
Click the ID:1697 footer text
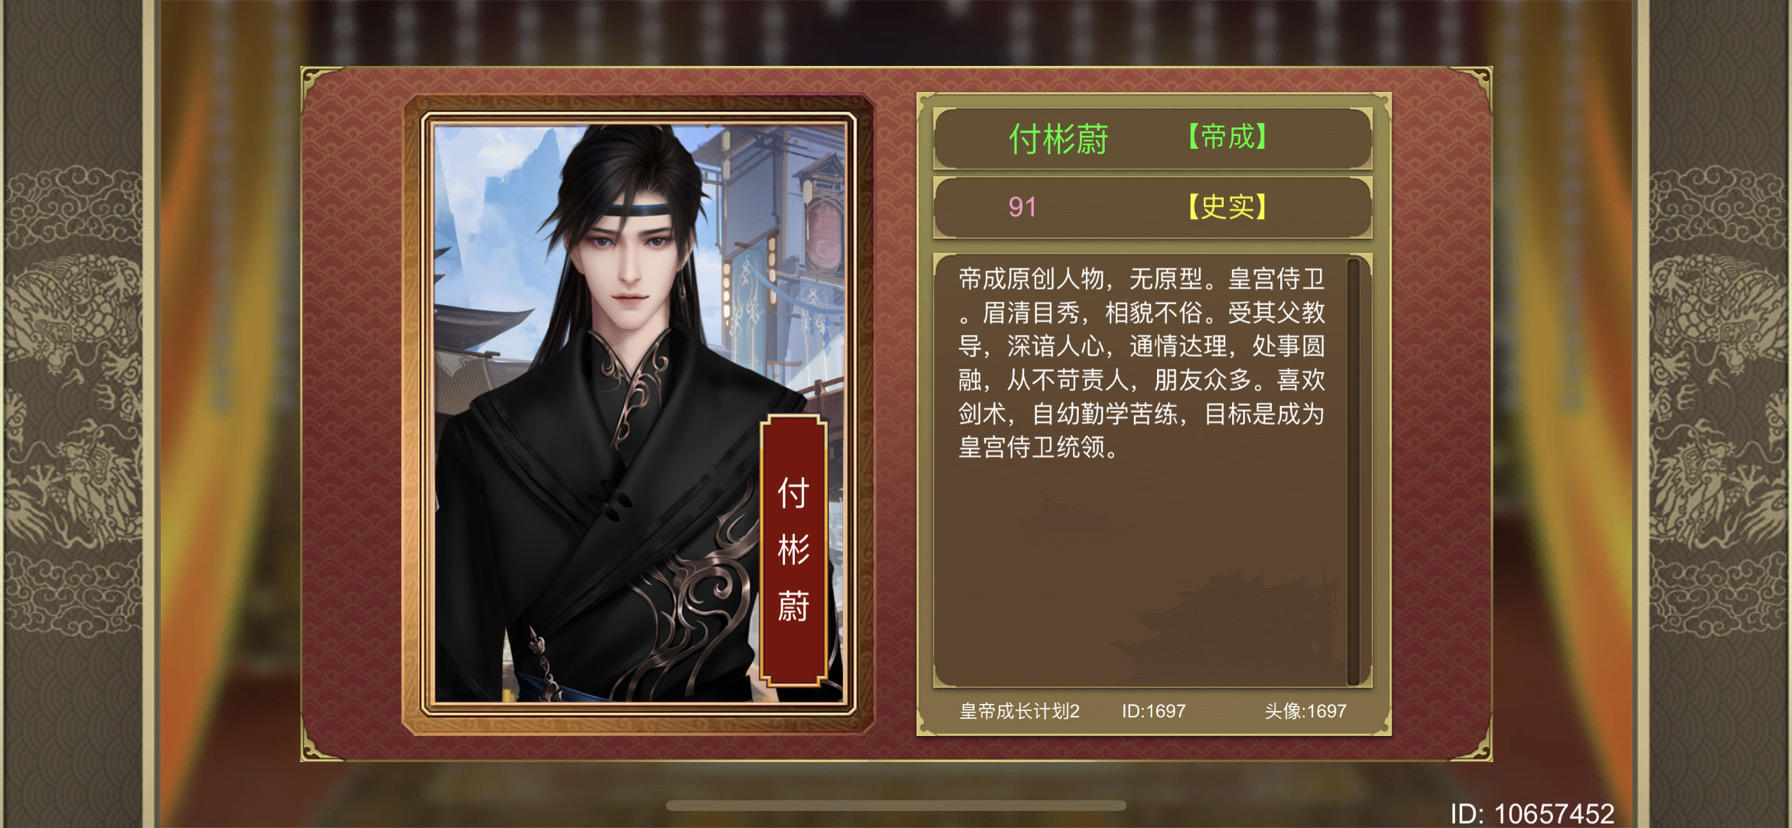coord(1153,712)
